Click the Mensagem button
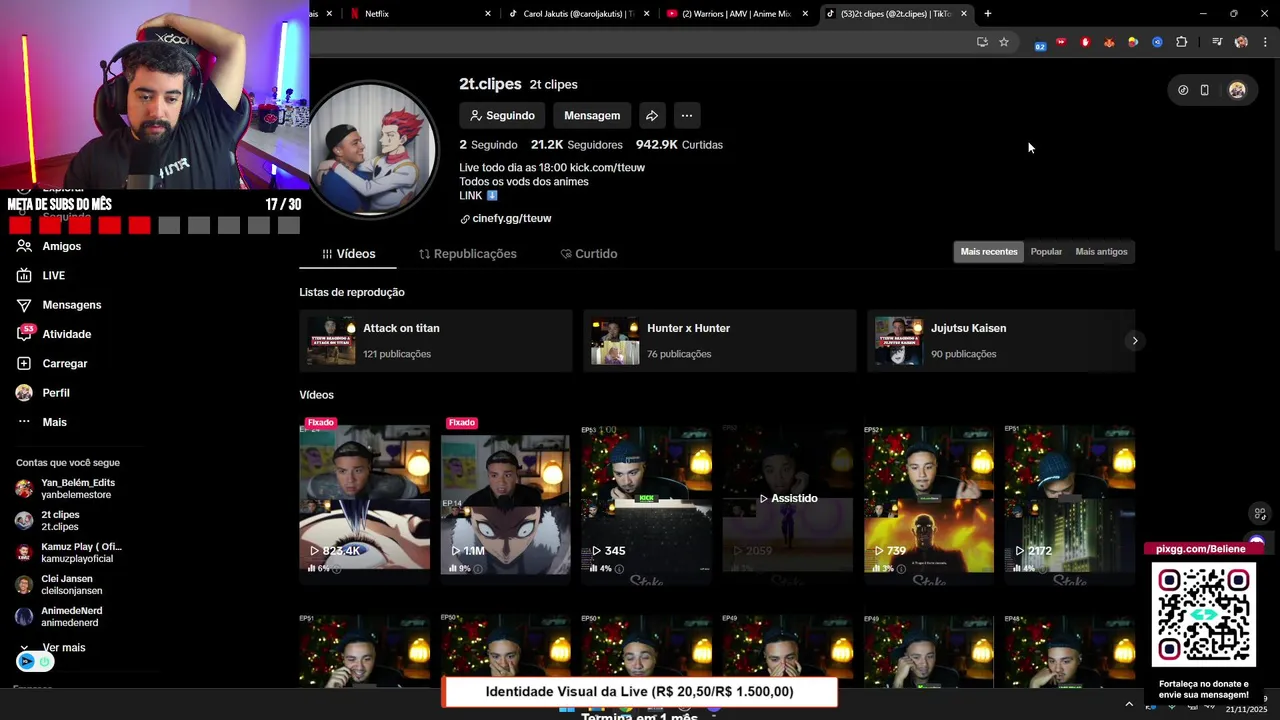This screenshot has width=1280, height=720. [x=592, y=116]
